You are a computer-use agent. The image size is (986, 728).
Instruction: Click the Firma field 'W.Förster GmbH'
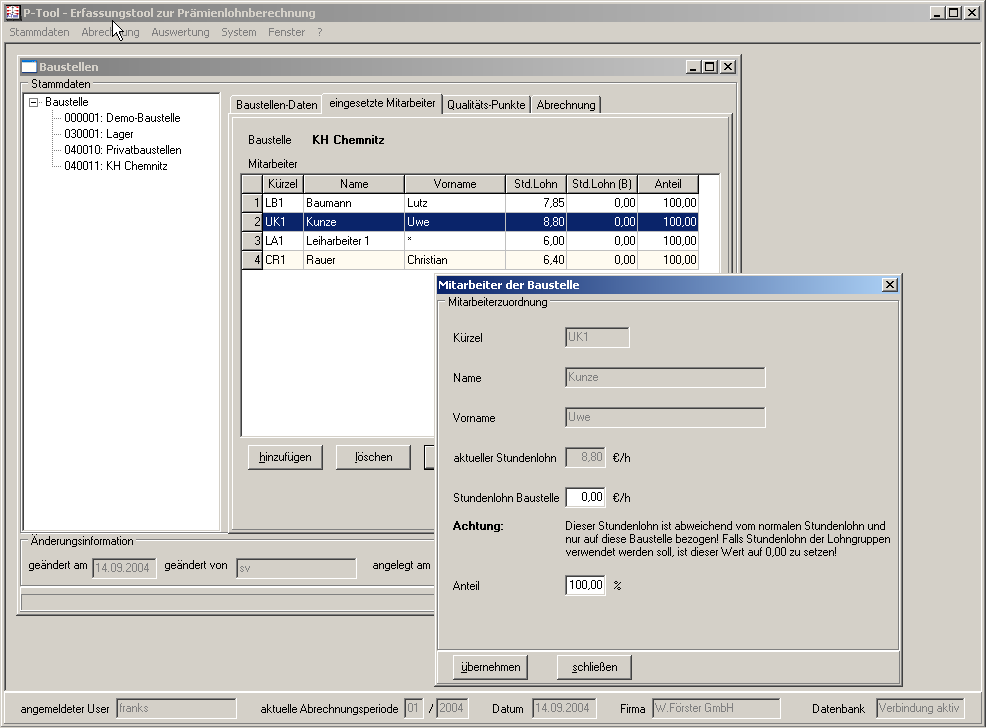pyautogui.click(x=716, y=709)
